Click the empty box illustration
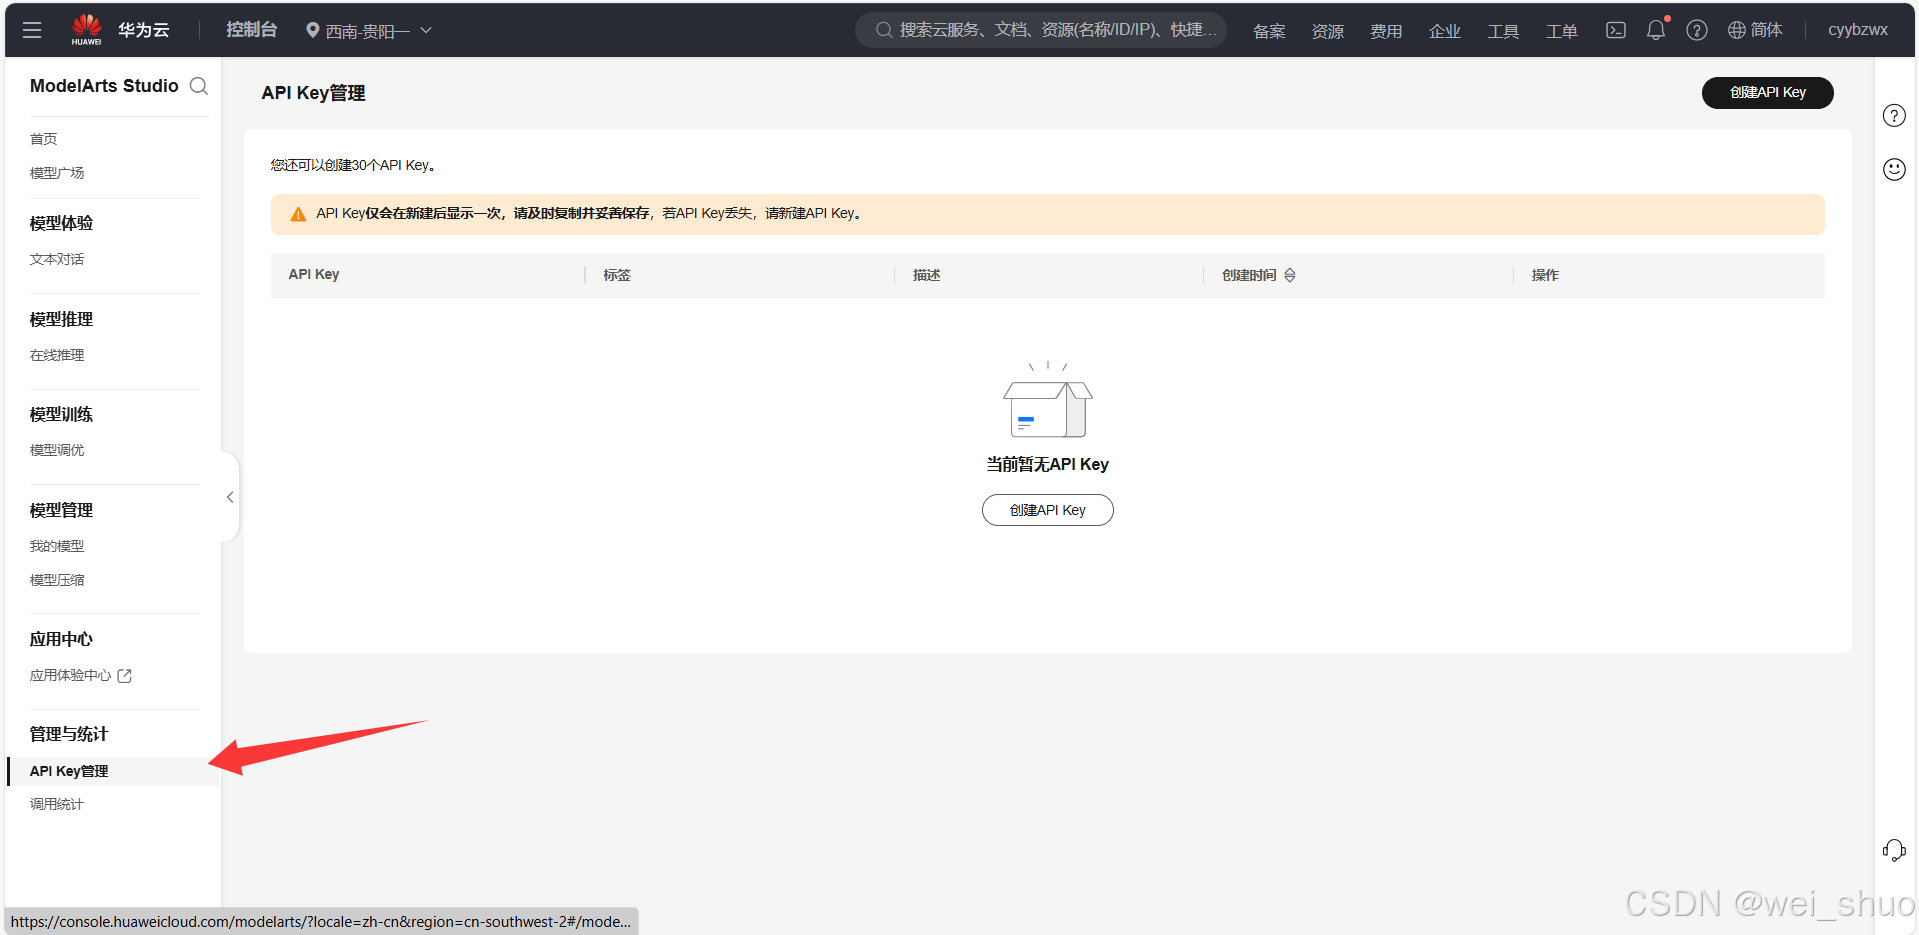The height and width of the screenshot is (935, 1919). coord(1047,401)
